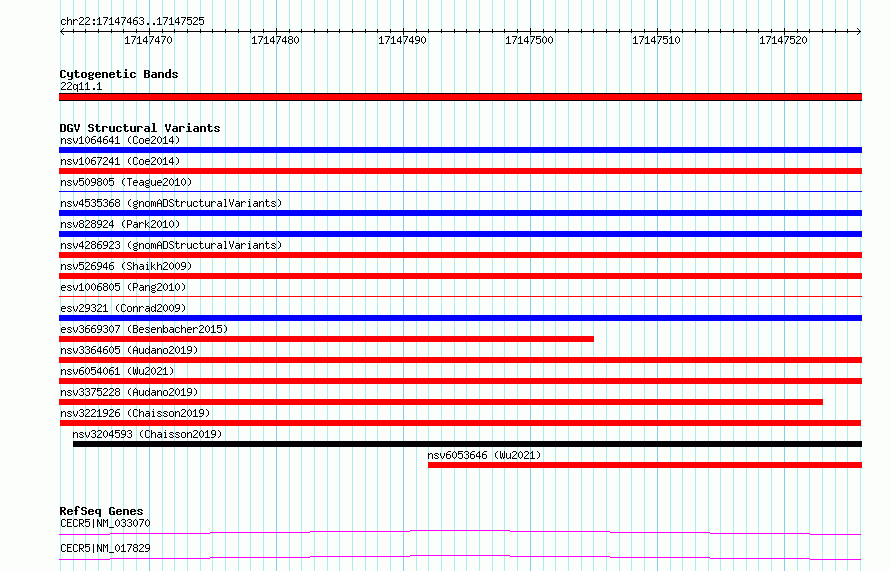Click the blue nsv828924 variant bar
The image size is (890, 571).
click(460, 234)
